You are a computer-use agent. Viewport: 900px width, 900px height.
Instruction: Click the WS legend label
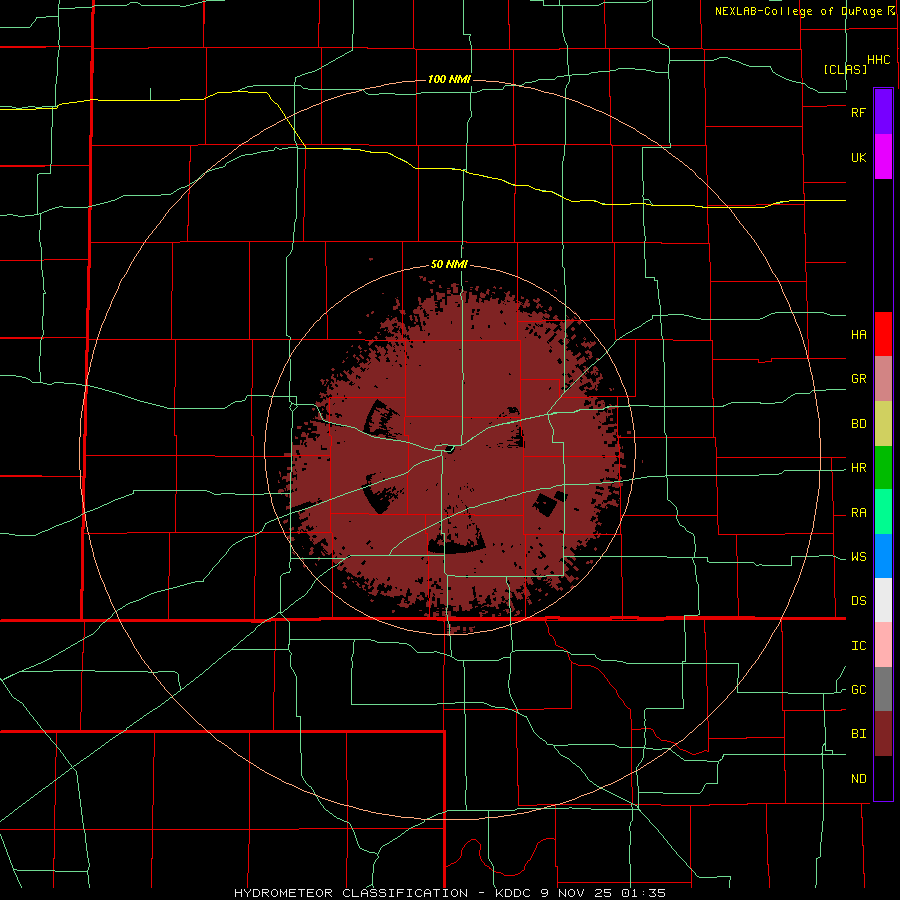point(858,557)
